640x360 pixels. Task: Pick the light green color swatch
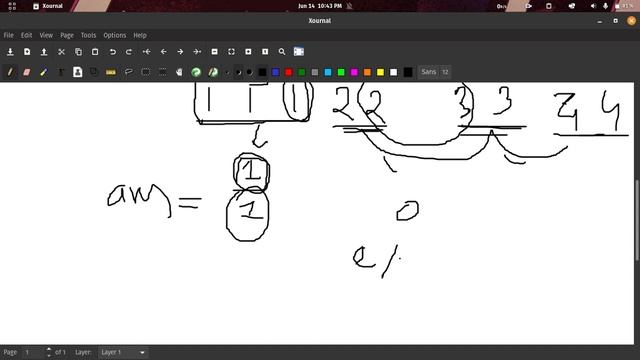pyautogui.click(x=341, y=73)
